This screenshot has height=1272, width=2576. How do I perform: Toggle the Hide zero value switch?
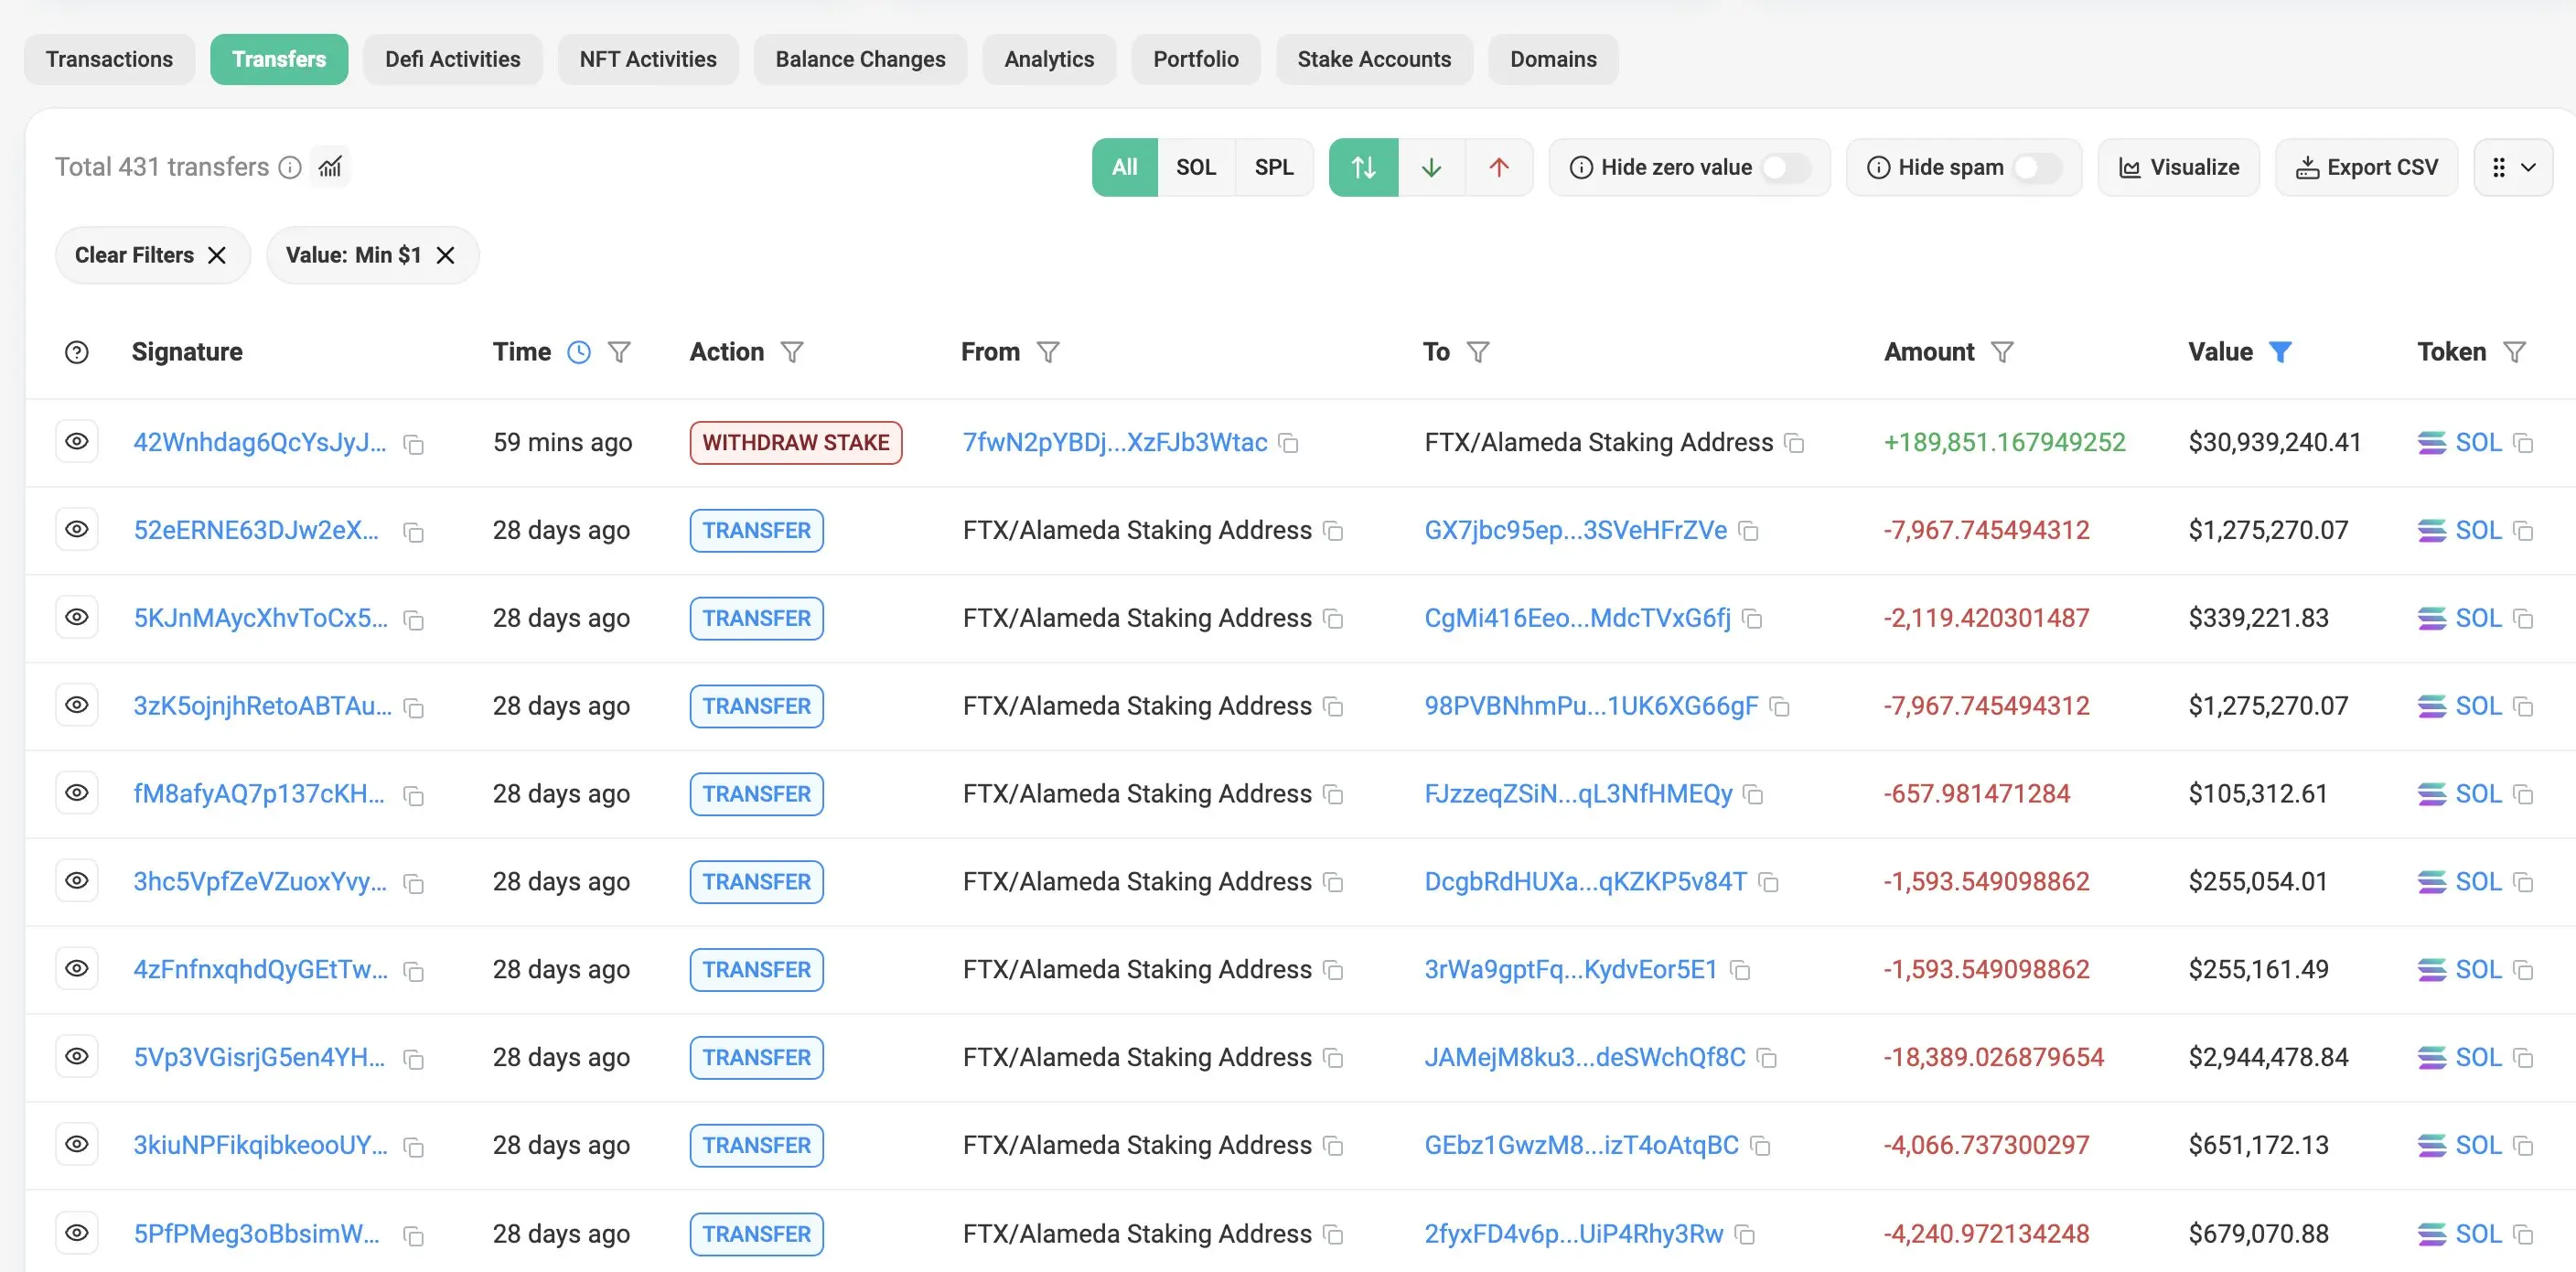(x=1786, y=167)
